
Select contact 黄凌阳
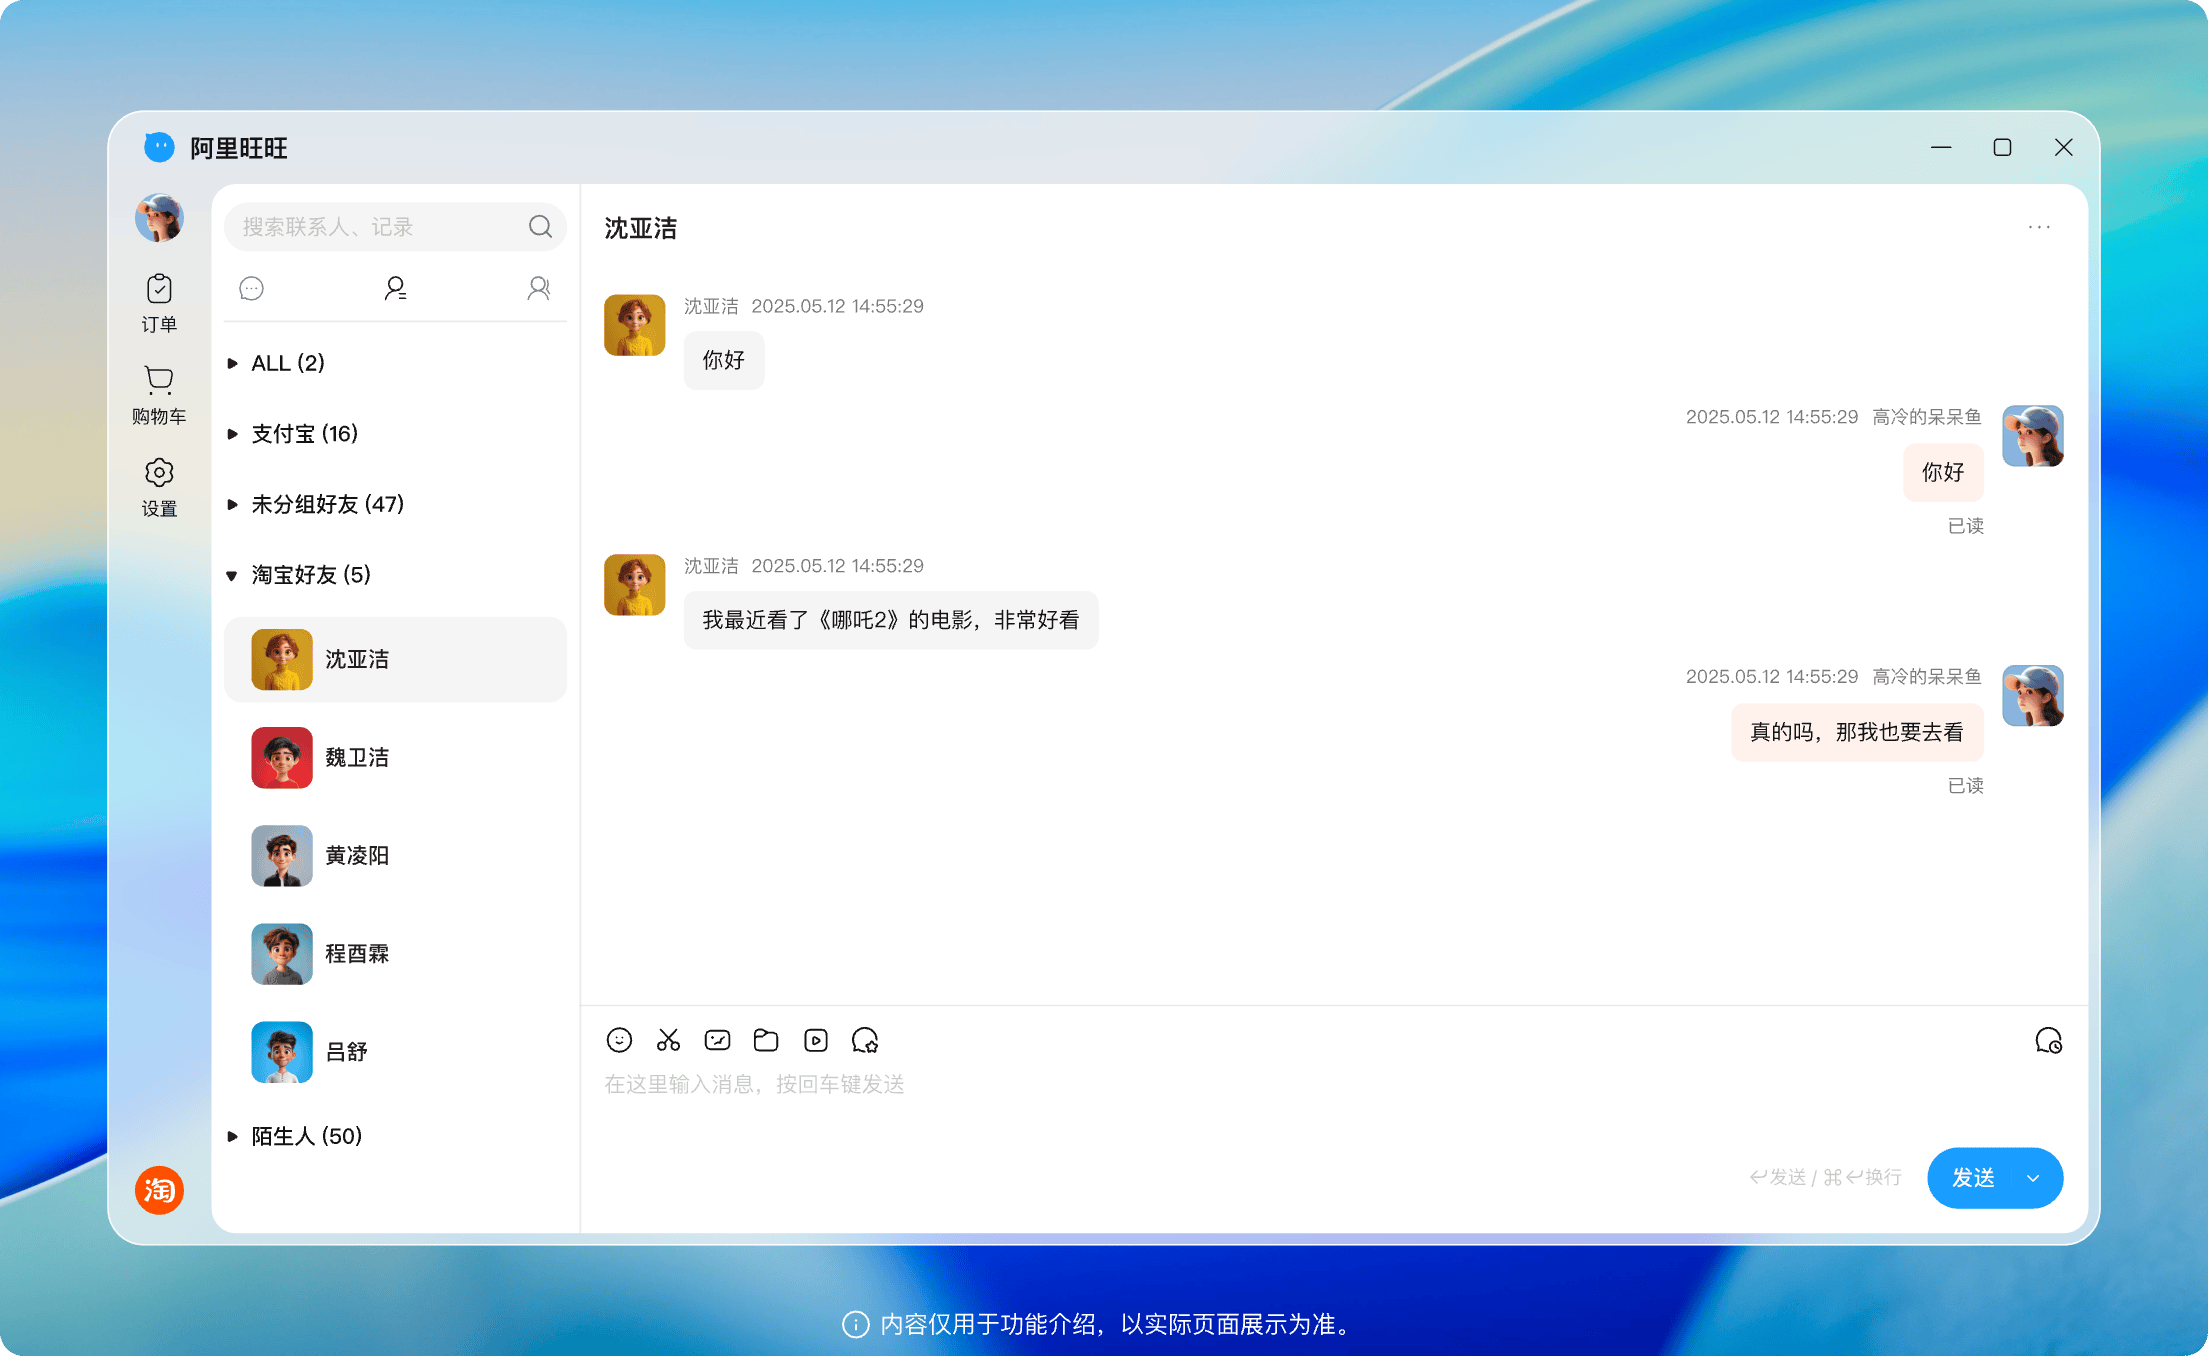(x=395, y=855)
